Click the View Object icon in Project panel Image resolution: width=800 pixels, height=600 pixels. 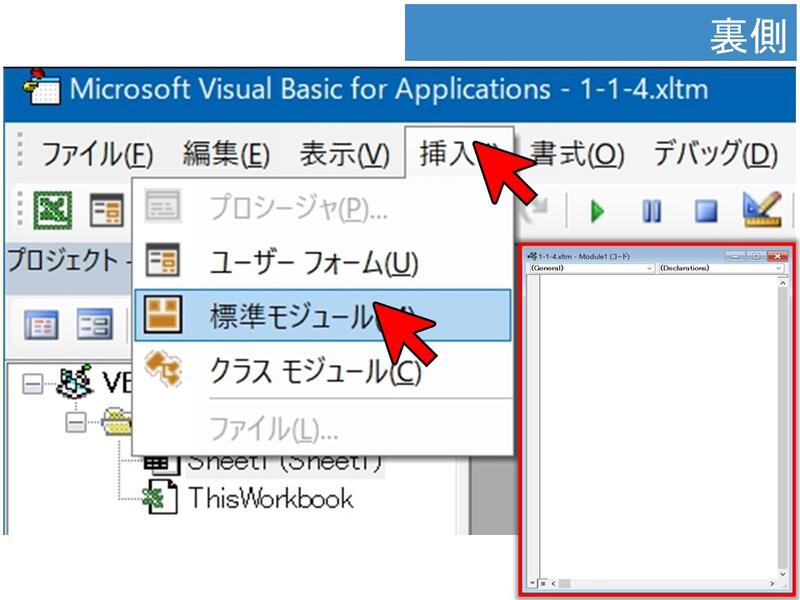(94, 324)
